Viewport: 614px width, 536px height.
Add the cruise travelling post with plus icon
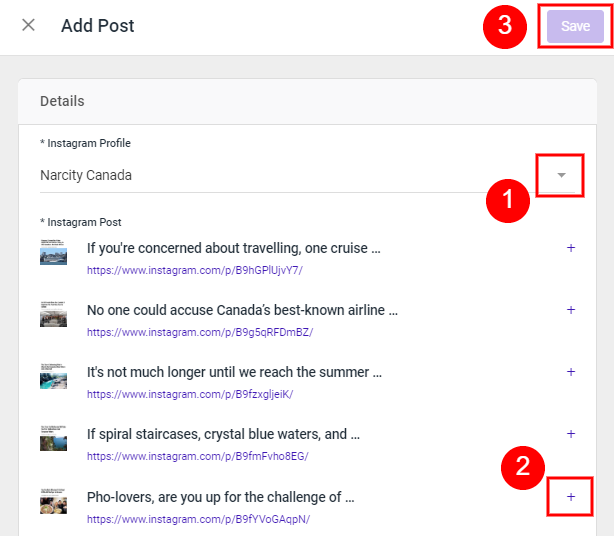point(571,248)
